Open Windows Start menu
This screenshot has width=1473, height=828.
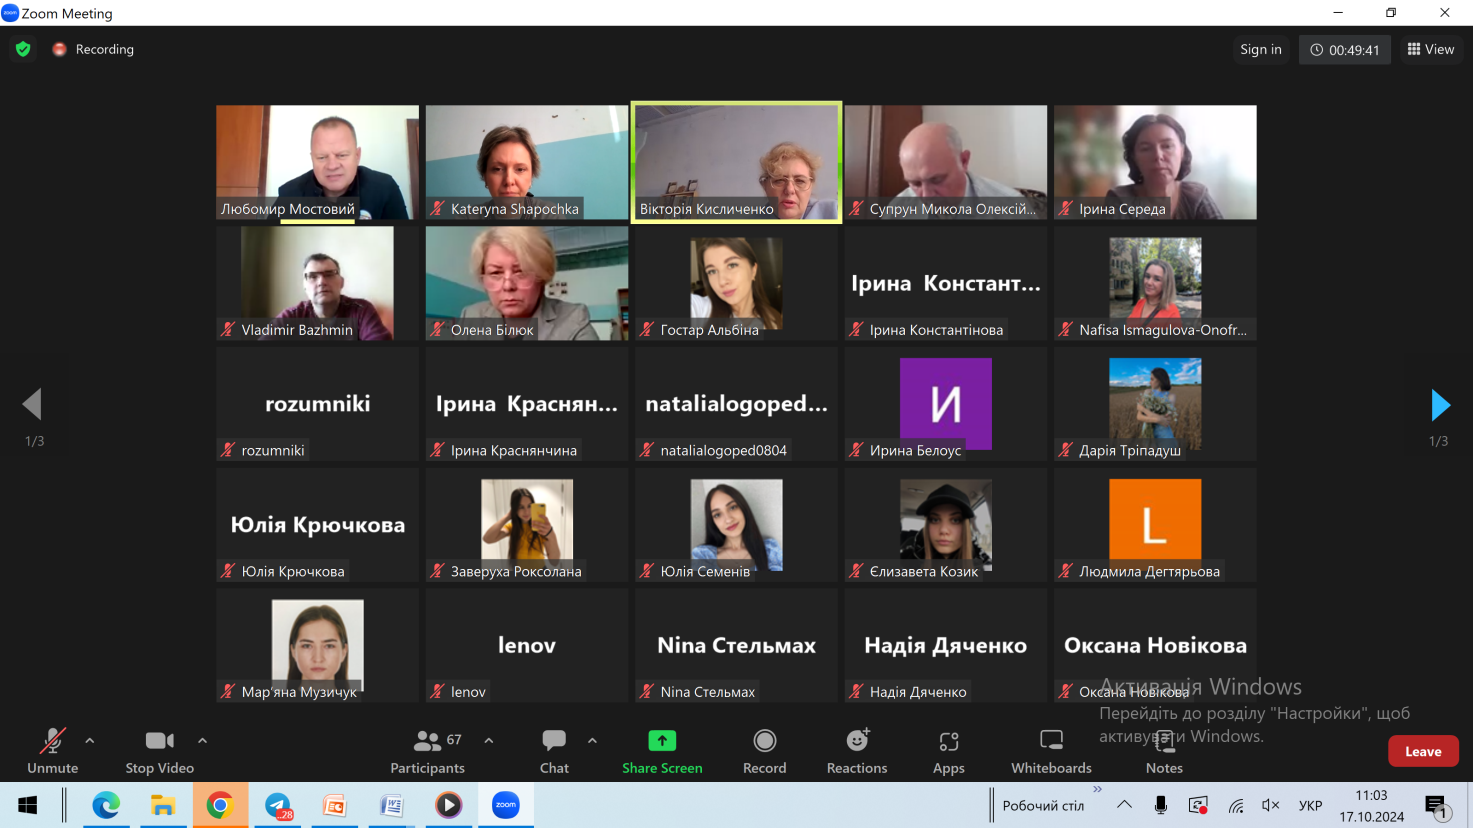[x=28, y=805]
